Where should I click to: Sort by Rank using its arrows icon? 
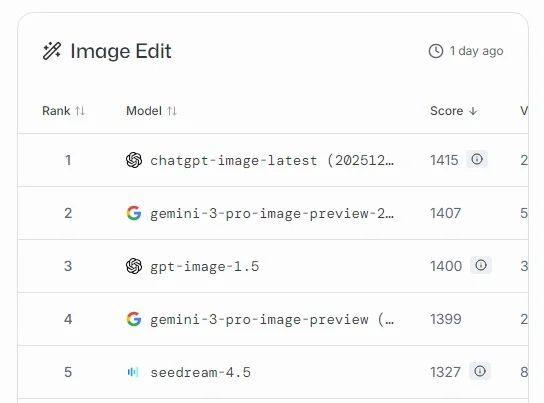[x=80, y=111]
